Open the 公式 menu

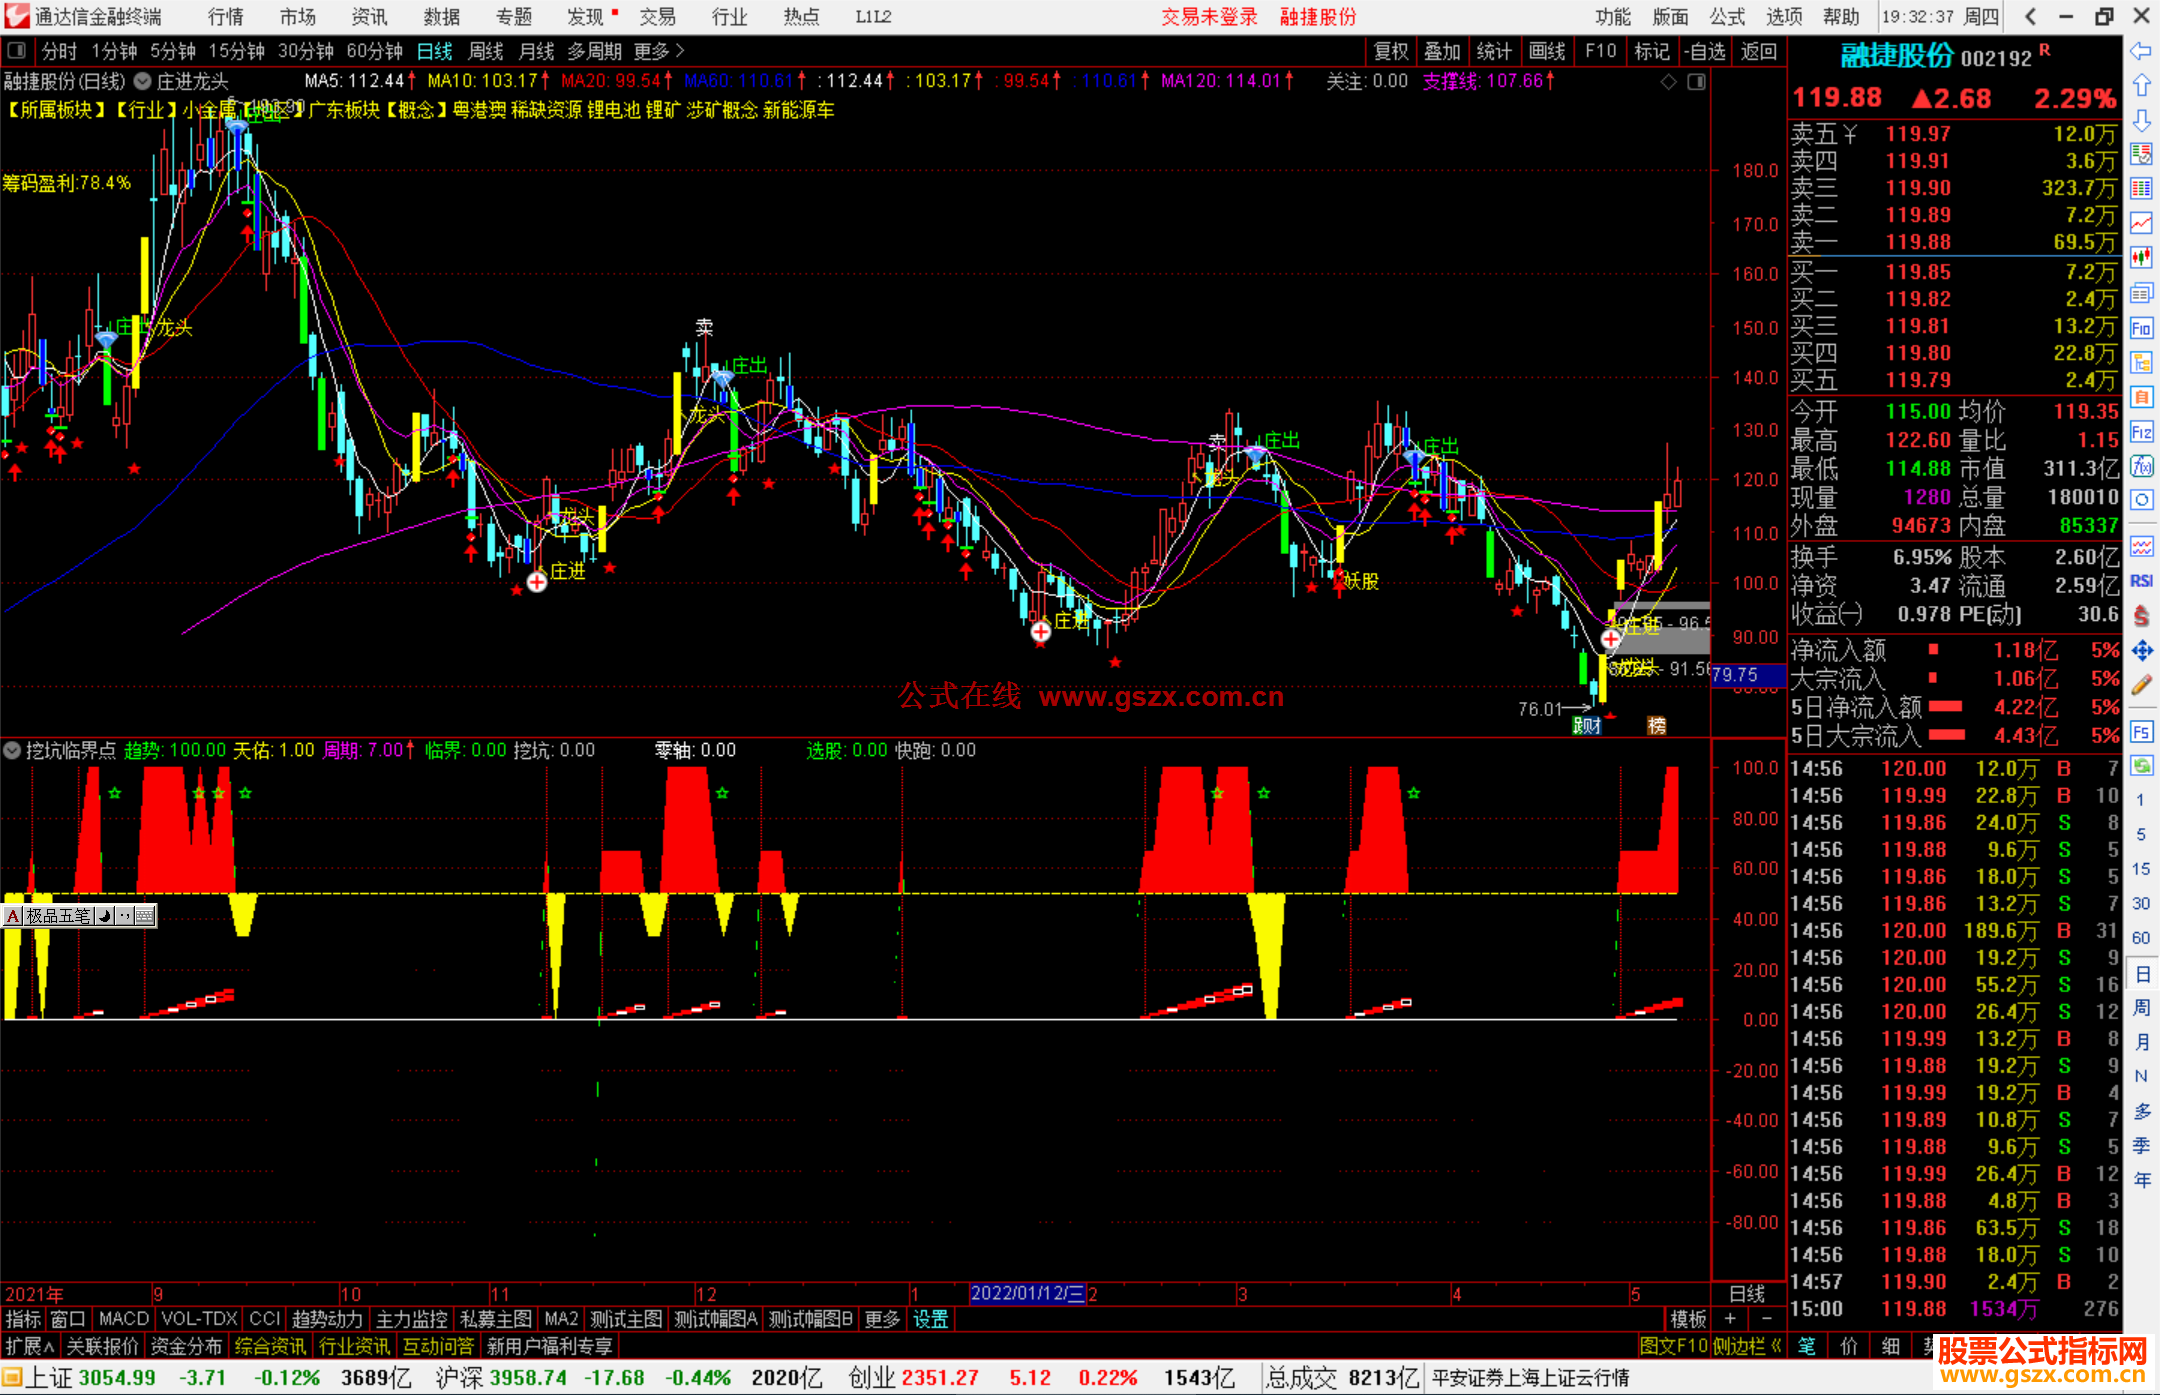coord(1727,16)
